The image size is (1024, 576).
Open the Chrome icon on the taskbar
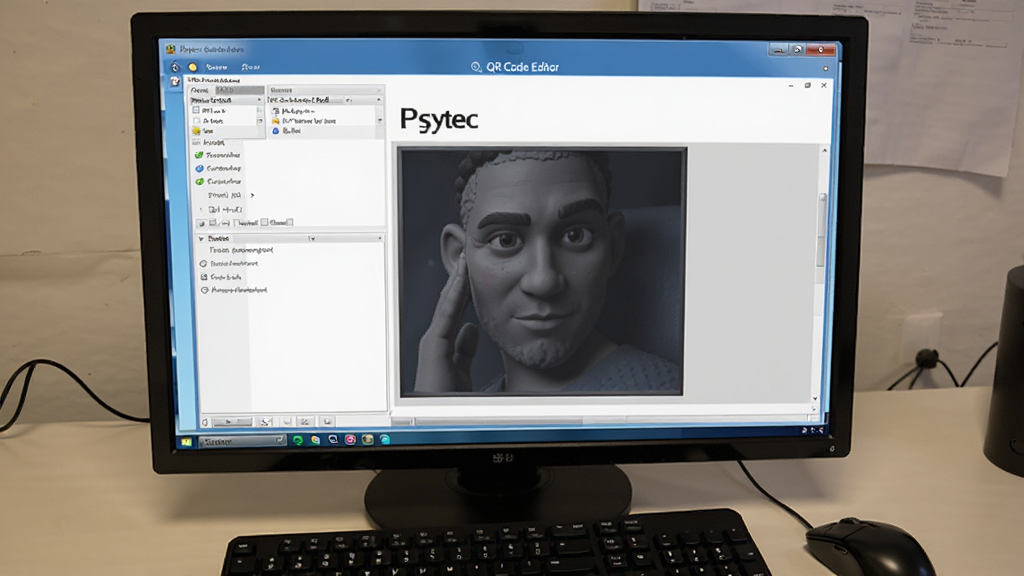pos(315,440)
